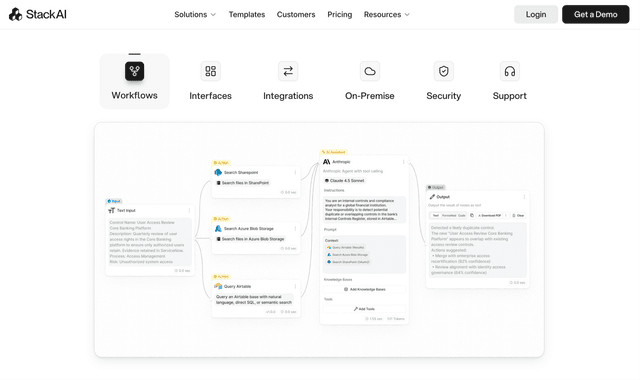The image size is (640, 380).
Task: Click the Output node pencil icon
Action: coord(432,197)
